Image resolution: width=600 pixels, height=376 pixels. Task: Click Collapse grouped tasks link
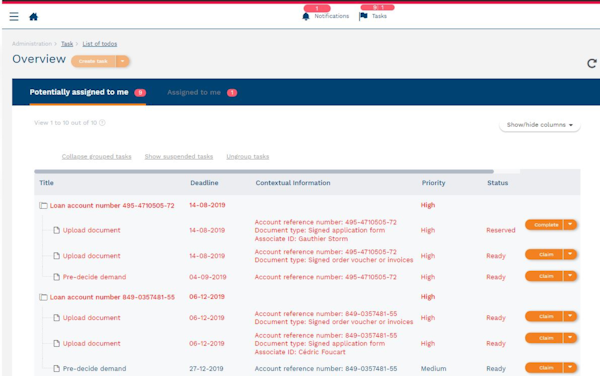[96, 156]
